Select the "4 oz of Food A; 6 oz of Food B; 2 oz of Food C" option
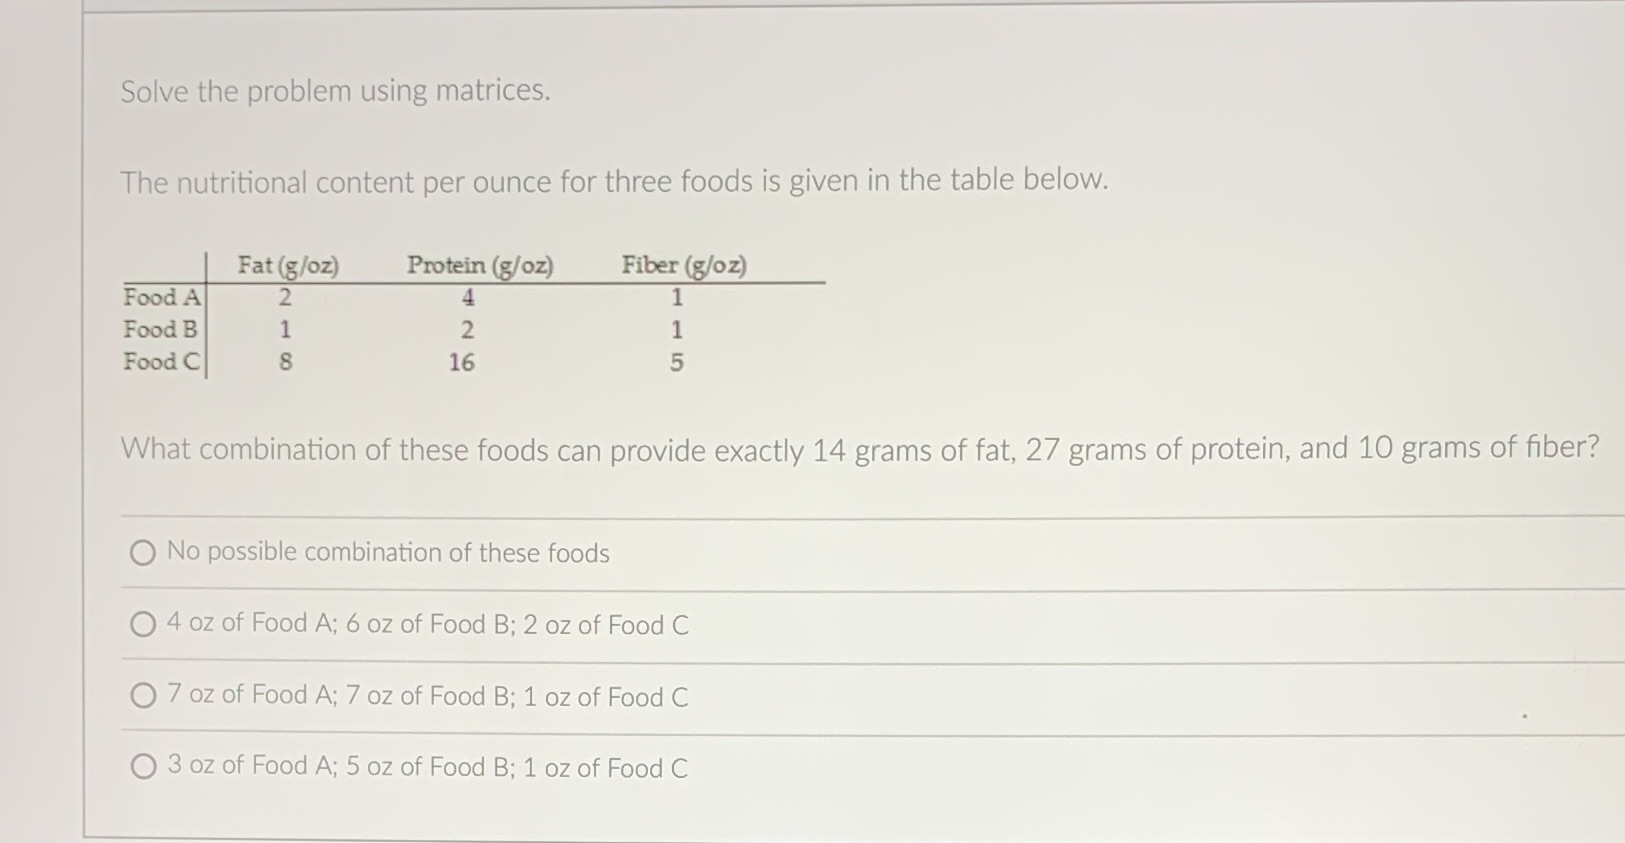Image resolution: width=1625 pixels, height=843 pixels. (142, 624)
